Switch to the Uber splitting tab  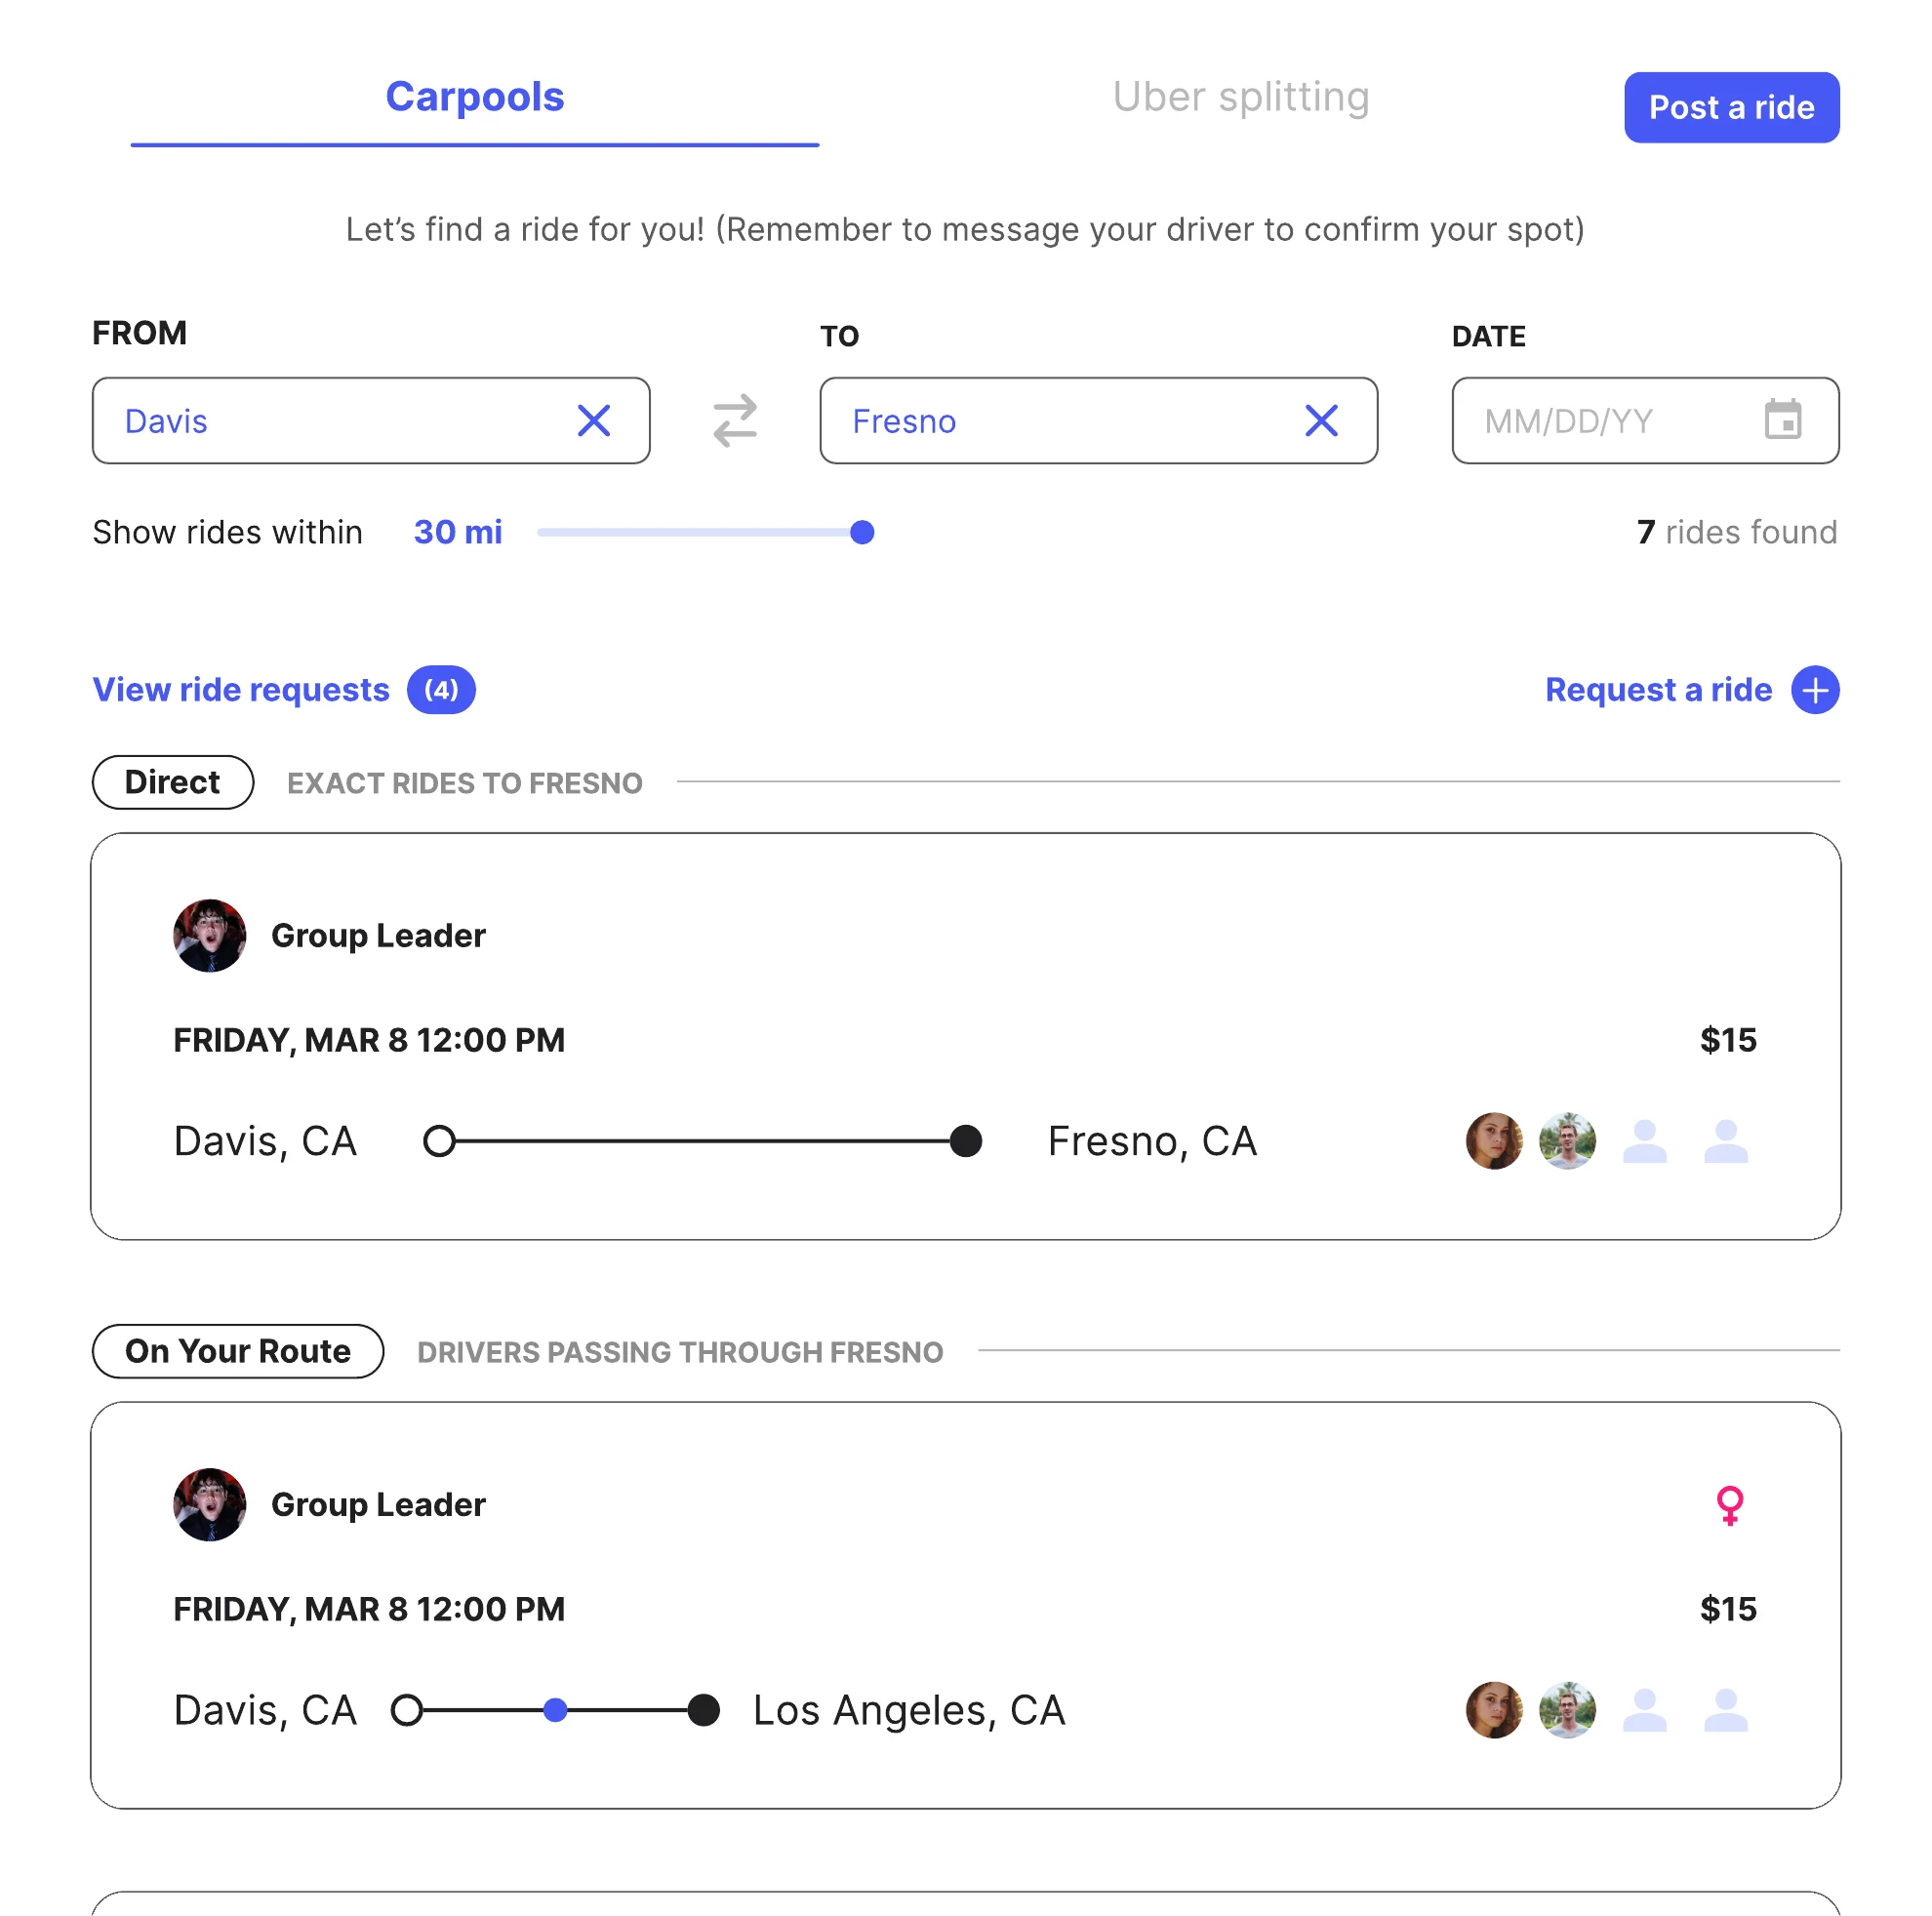(x=1241, y=97)
